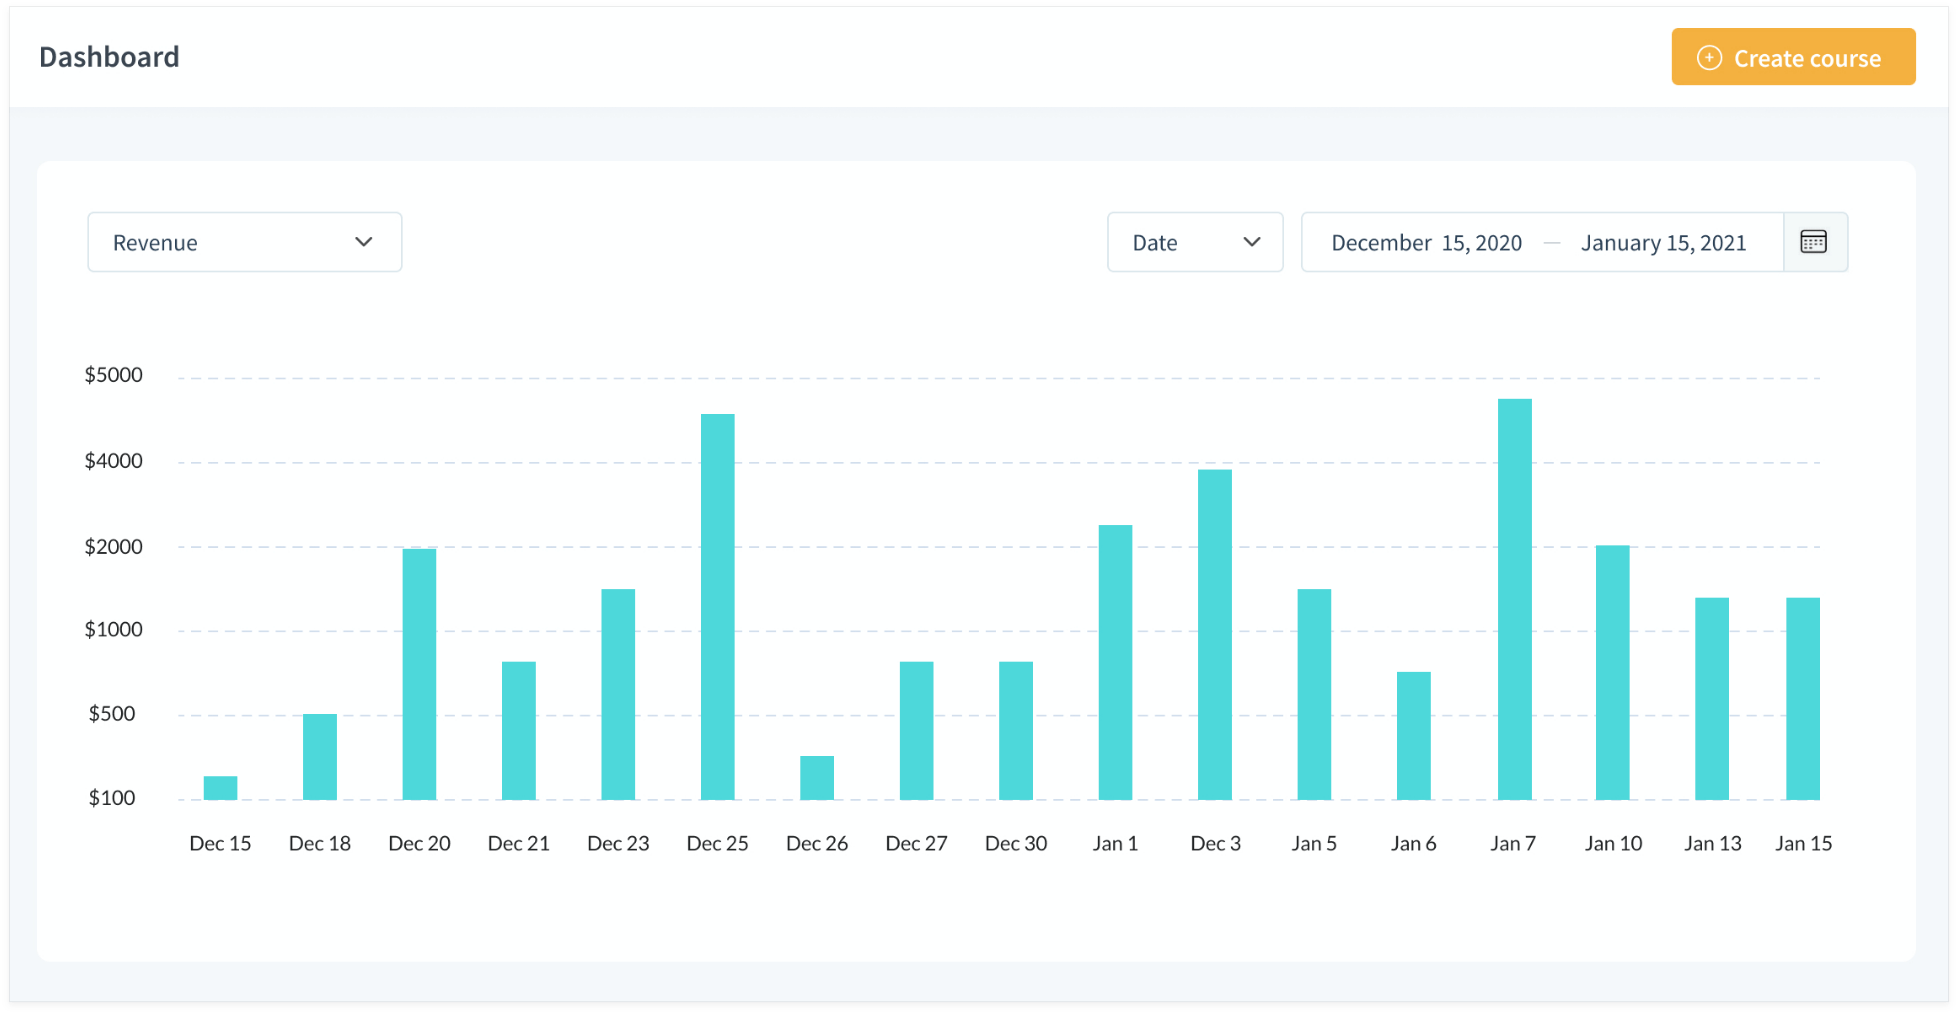Click the January 15, 2021 end date
The image size is (1958, 1015).
tap(1664, 243)
